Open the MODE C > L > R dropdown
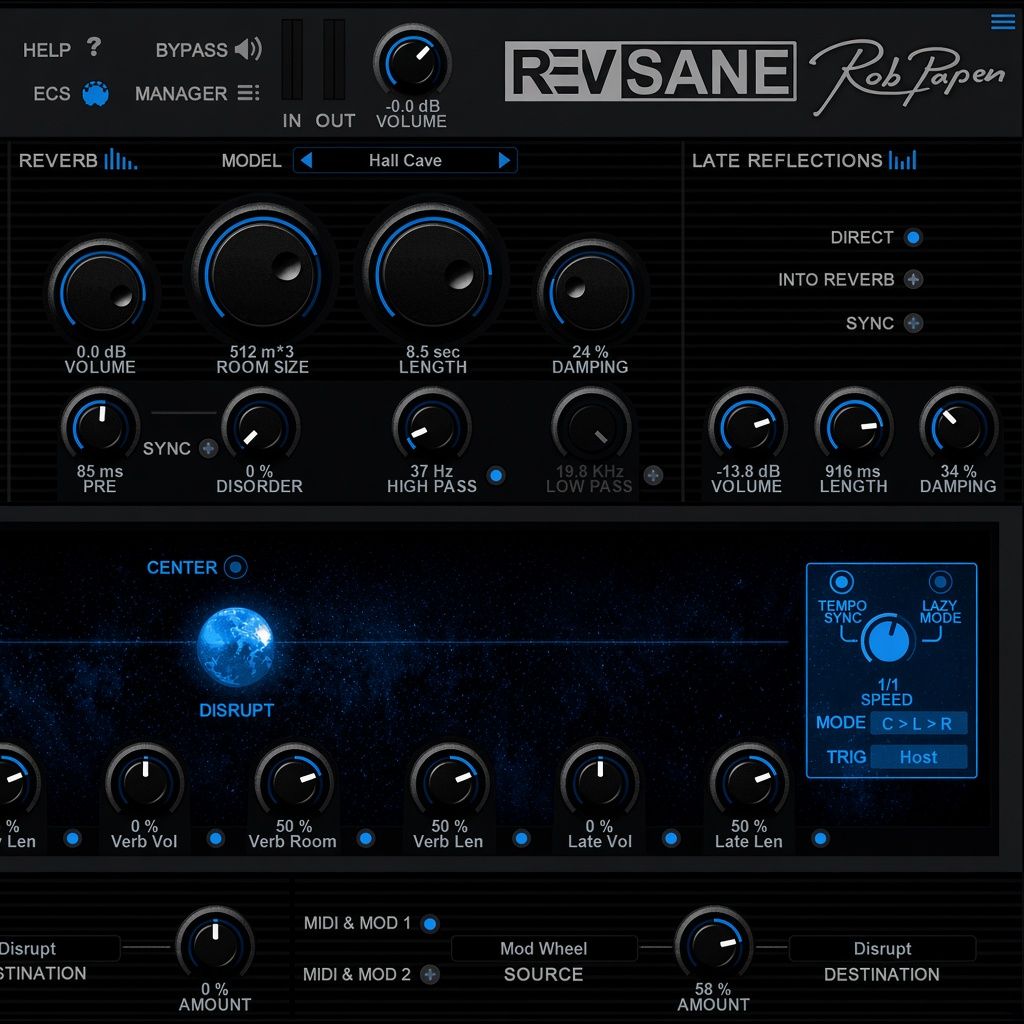 tap(918, 723)
